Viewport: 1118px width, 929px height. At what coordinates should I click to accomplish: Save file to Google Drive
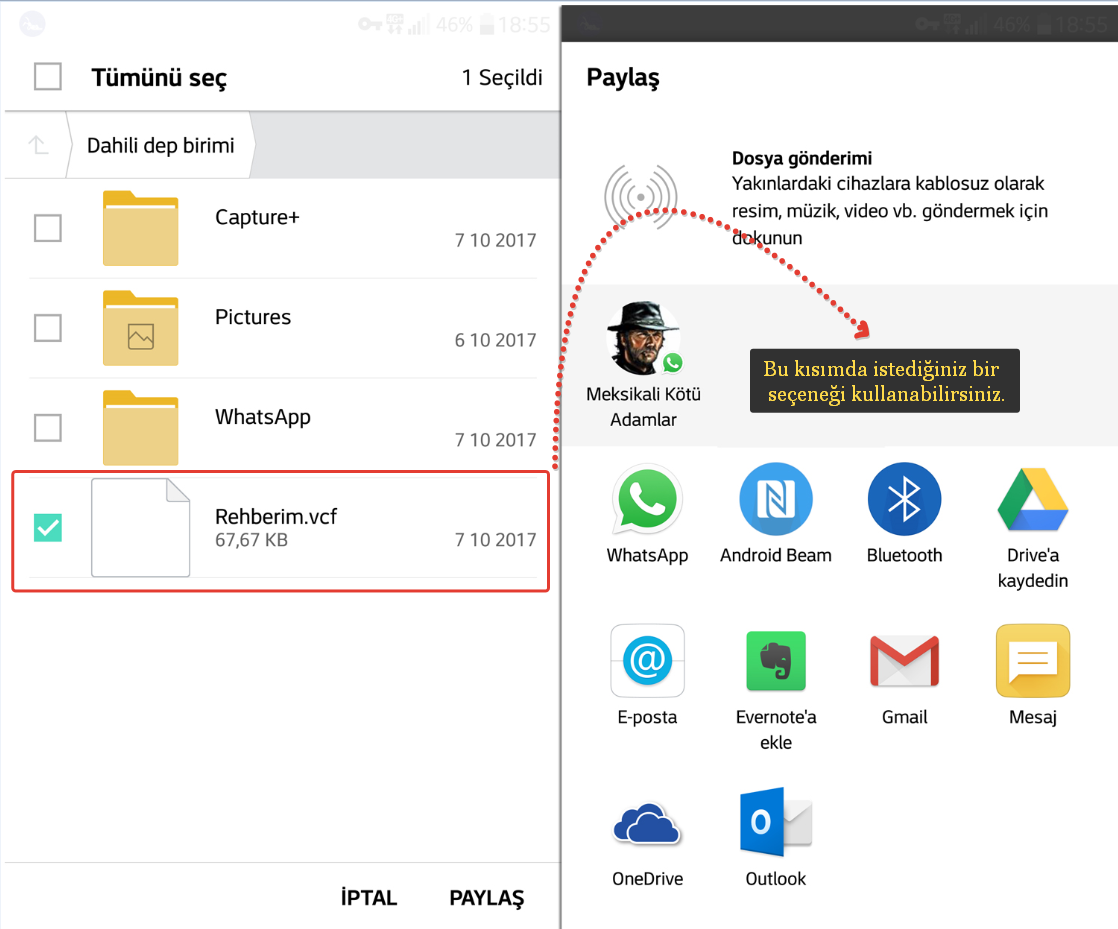pos(1032,500)
